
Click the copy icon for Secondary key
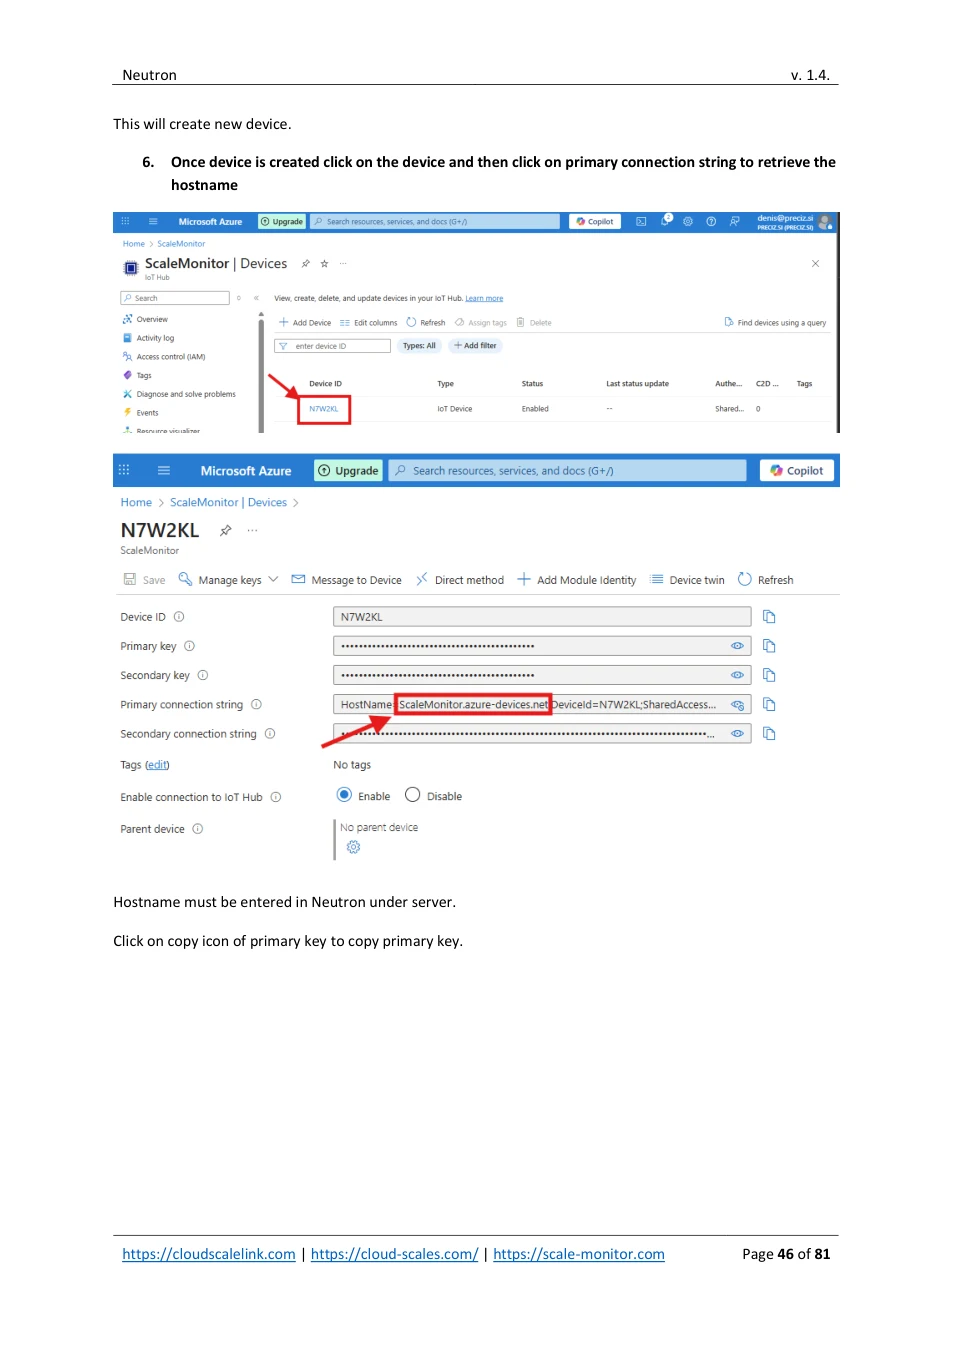coord(769,675)
